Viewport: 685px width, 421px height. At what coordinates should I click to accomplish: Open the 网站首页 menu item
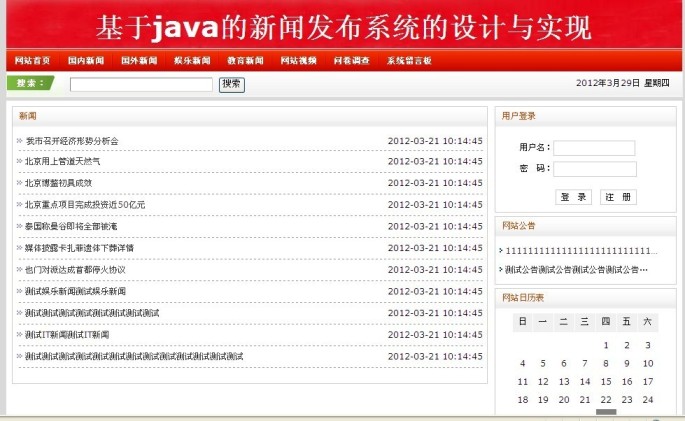(33, 61)
